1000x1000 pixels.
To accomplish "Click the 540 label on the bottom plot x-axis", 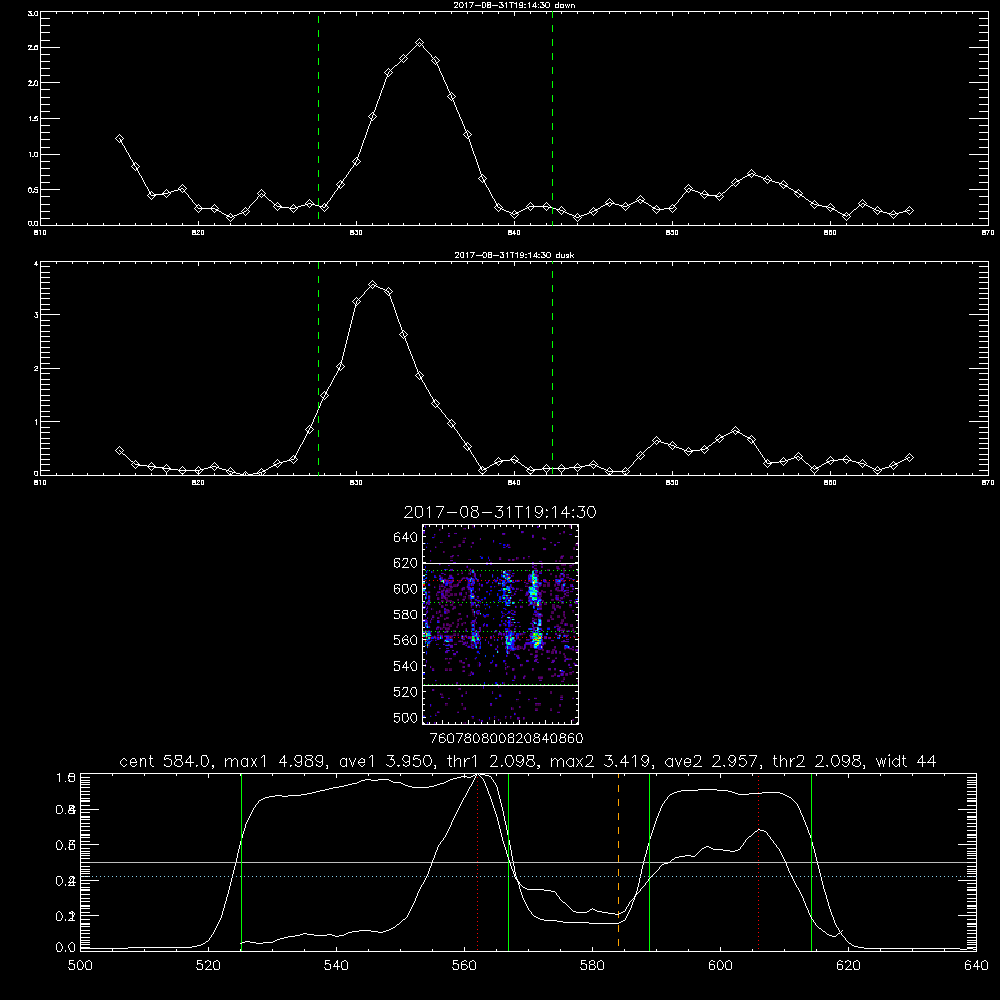I will click(336, 966).
